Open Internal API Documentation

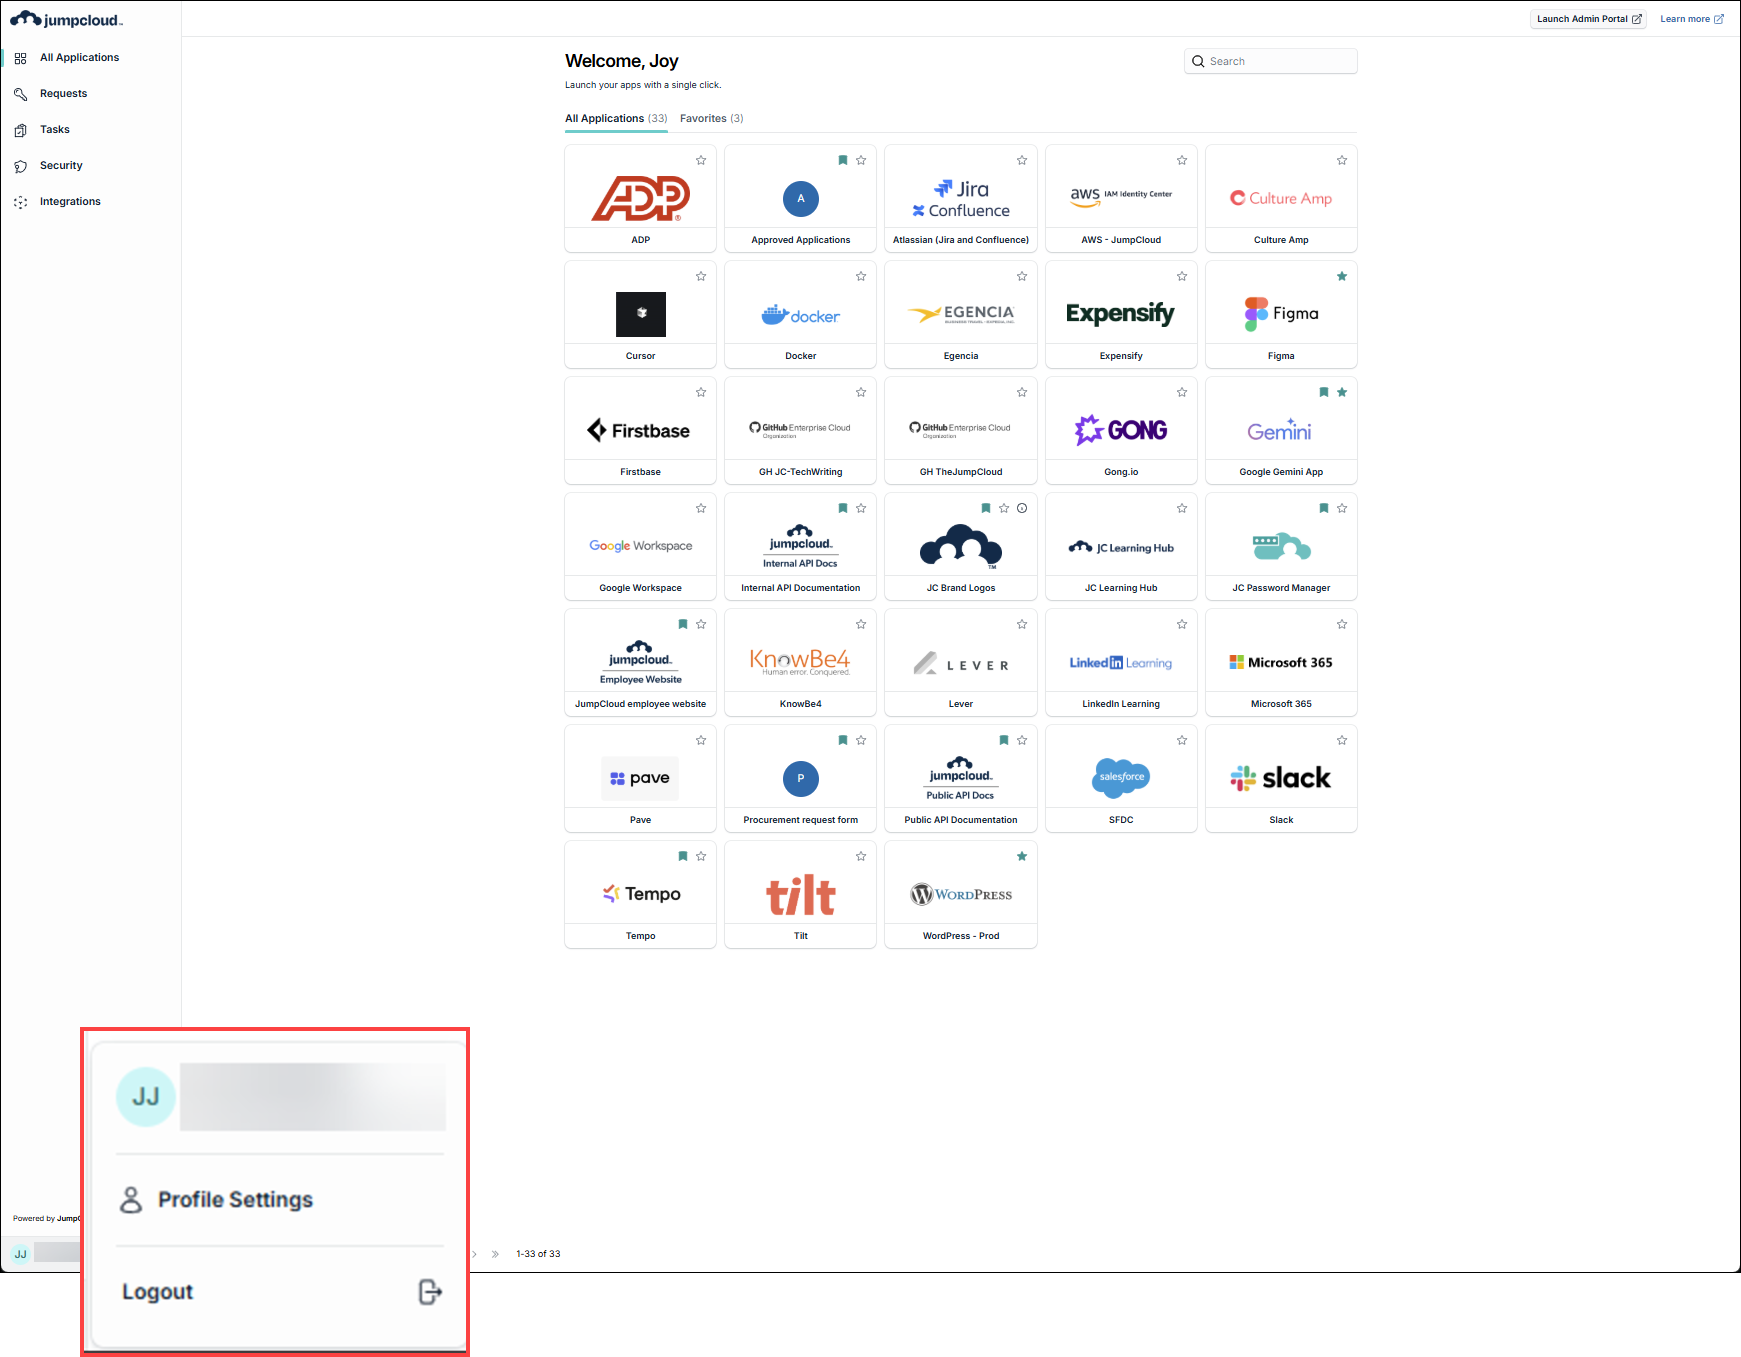point(801,547)
